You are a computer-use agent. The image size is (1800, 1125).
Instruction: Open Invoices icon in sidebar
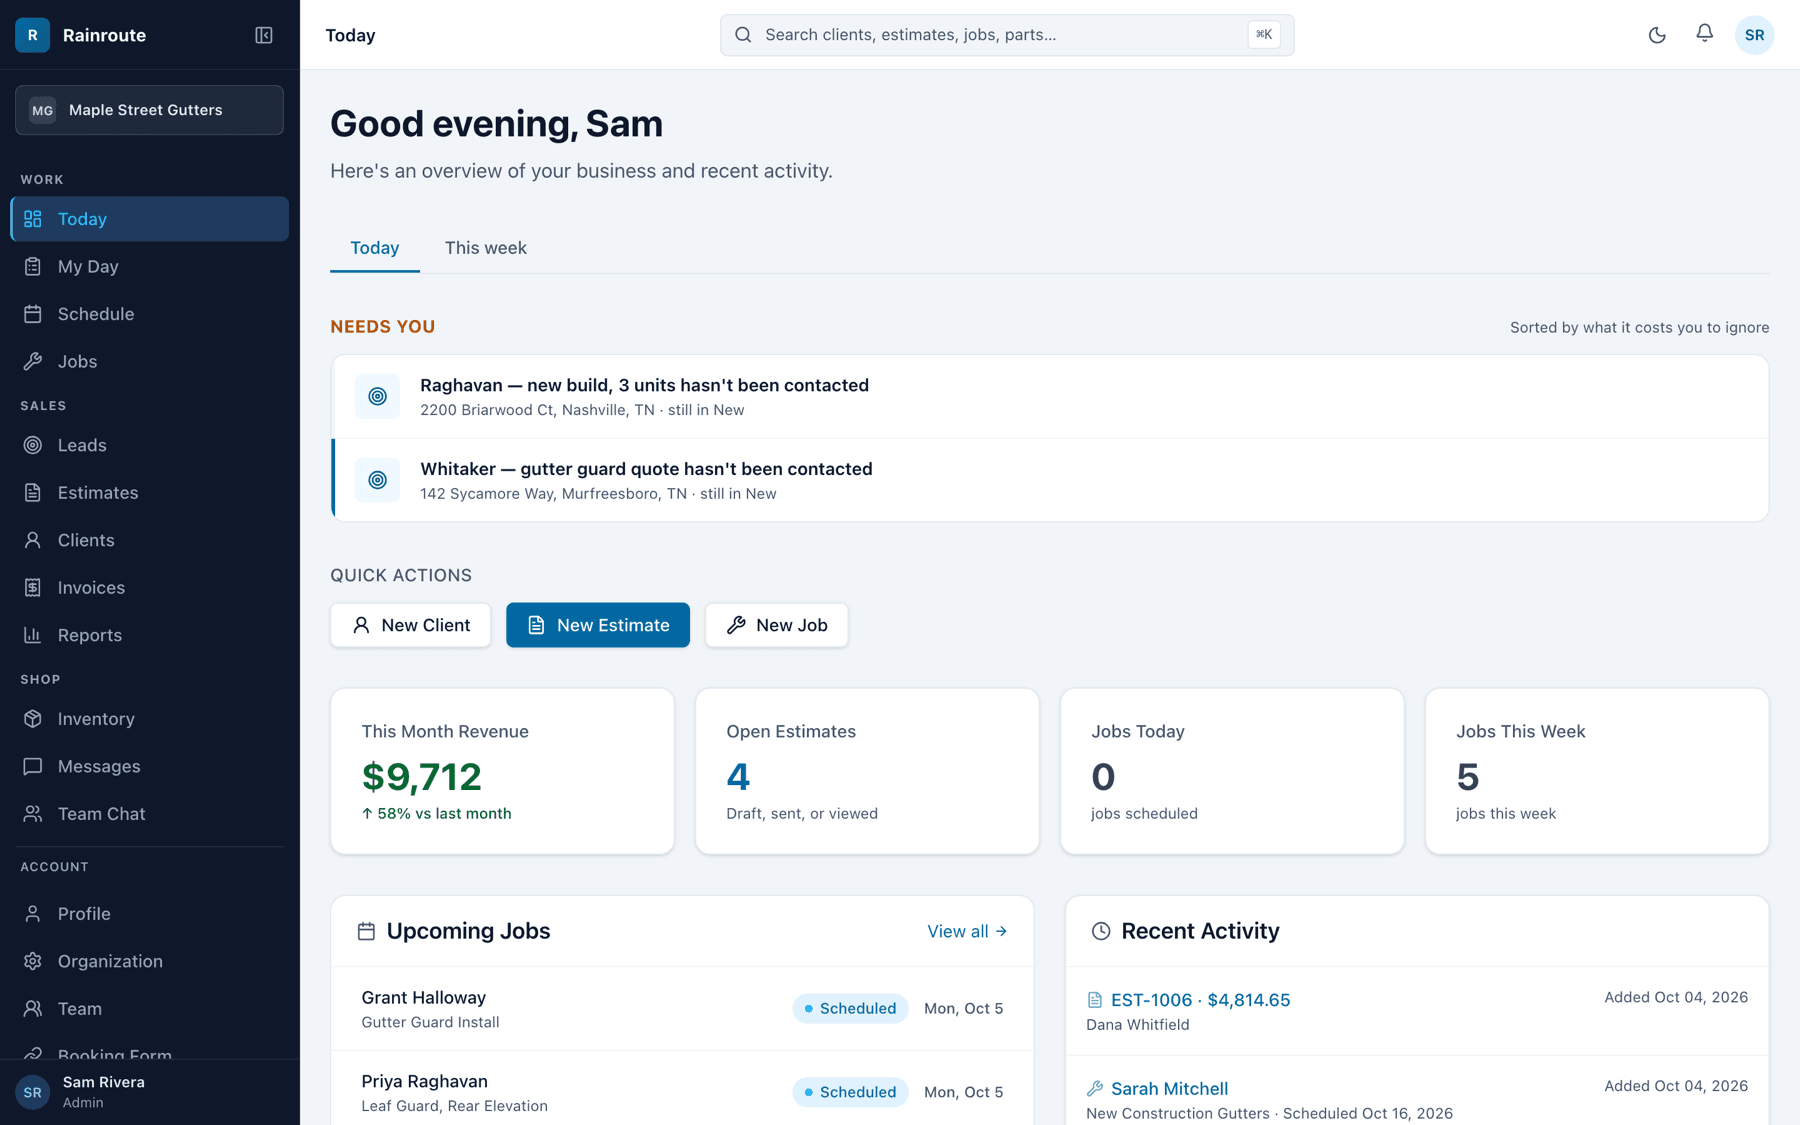point(33,587)
